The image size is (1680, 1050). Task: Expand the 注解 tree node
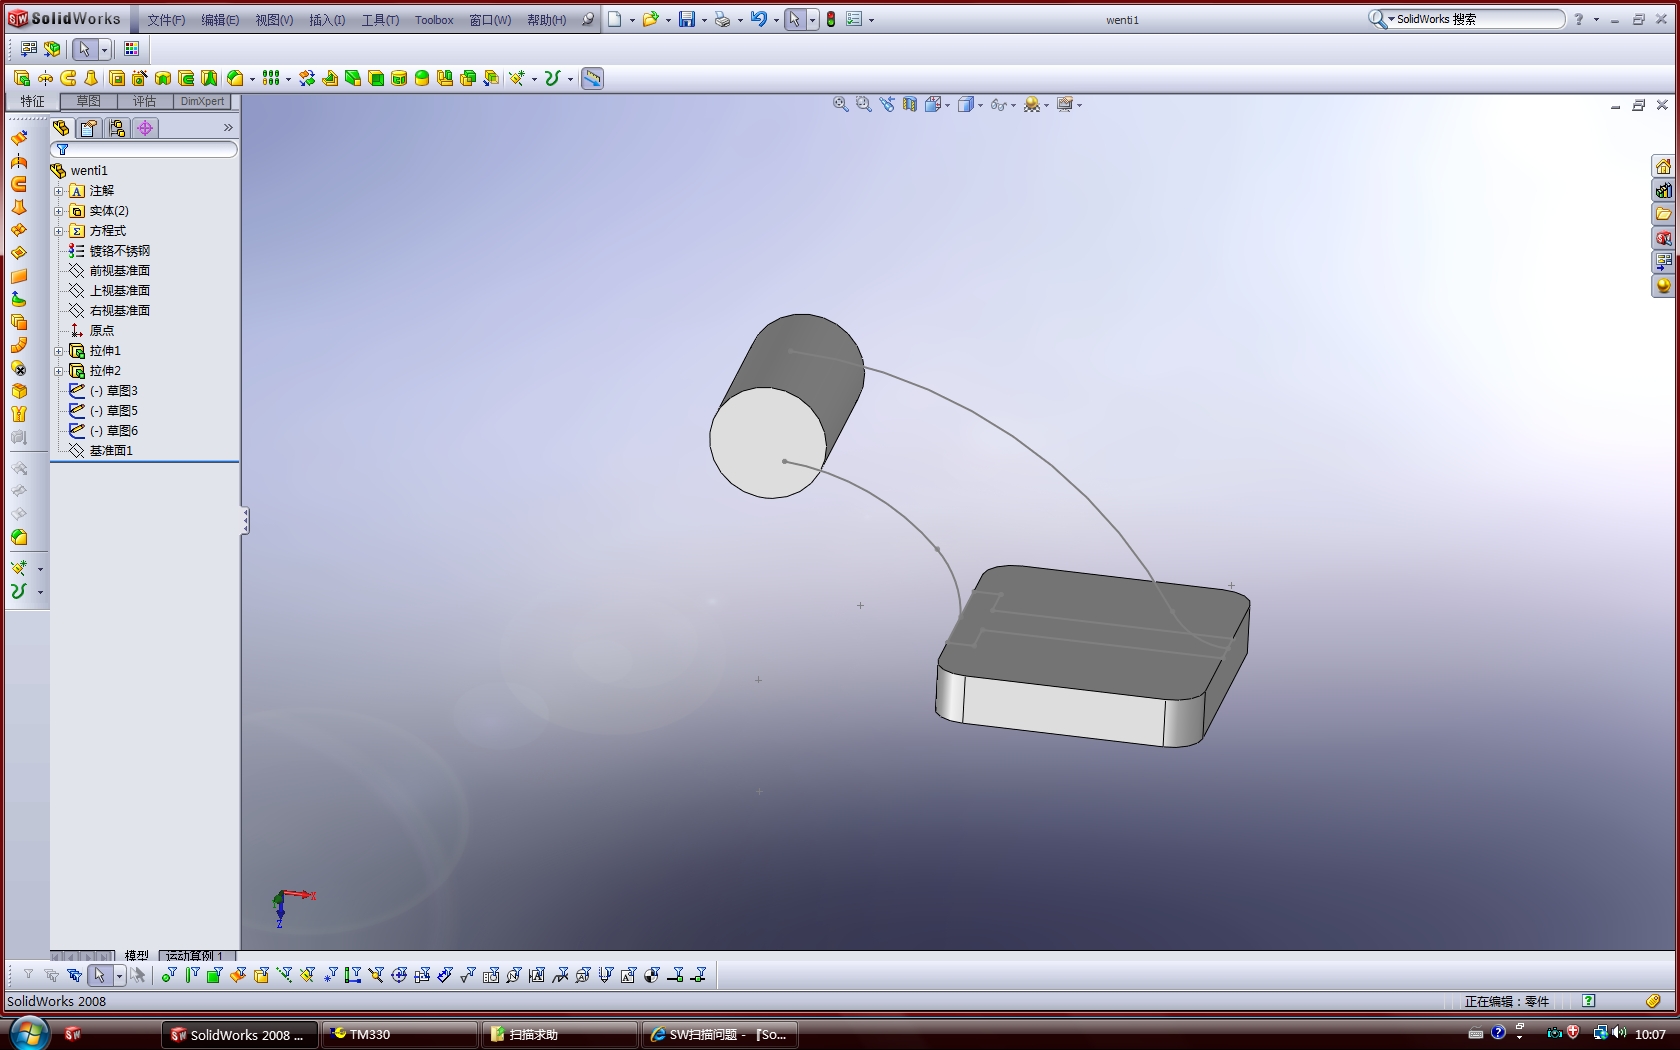[58, 191]
